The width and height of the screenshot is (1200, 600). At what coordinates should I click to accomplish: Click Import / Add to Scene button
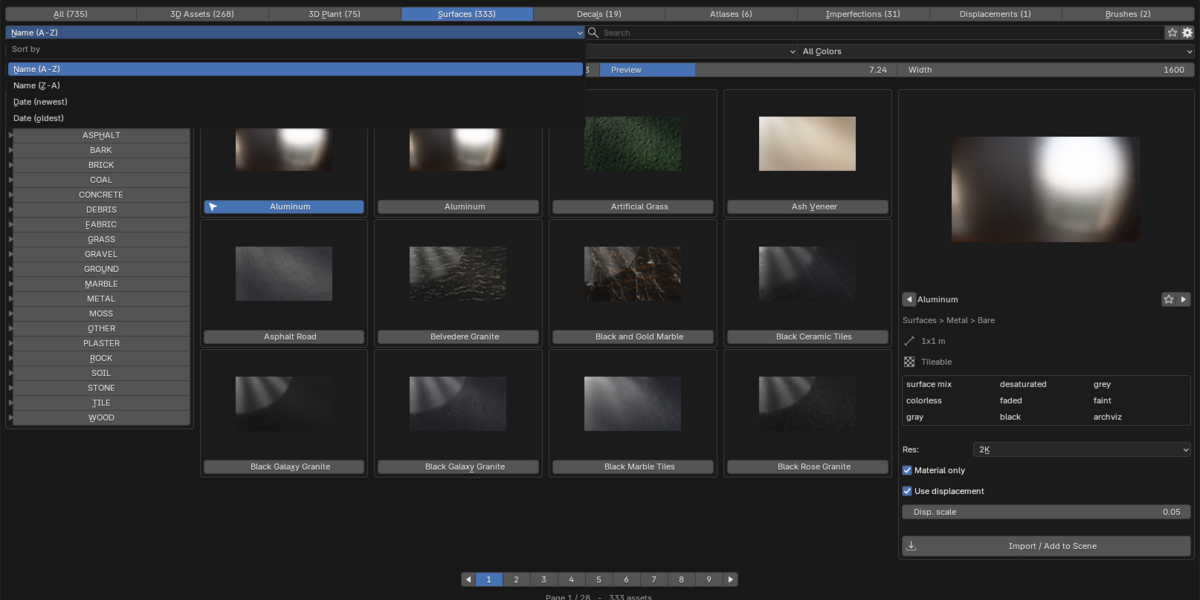1046,546
